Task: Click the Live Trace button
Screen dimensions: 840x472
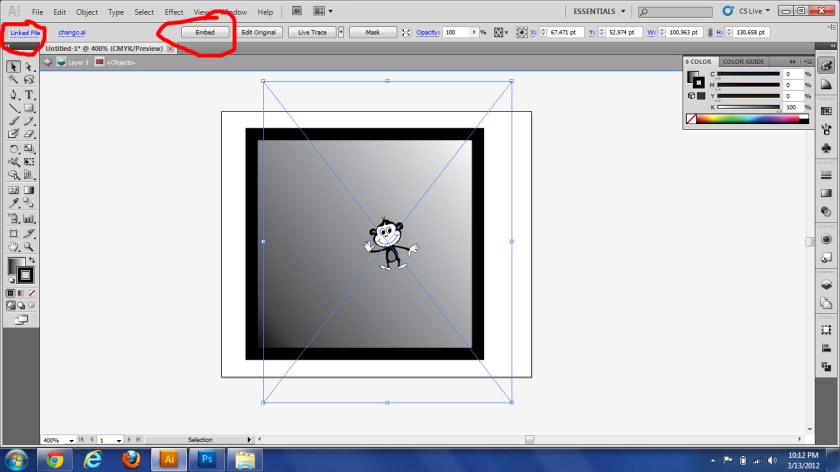Action: [312, 32]
